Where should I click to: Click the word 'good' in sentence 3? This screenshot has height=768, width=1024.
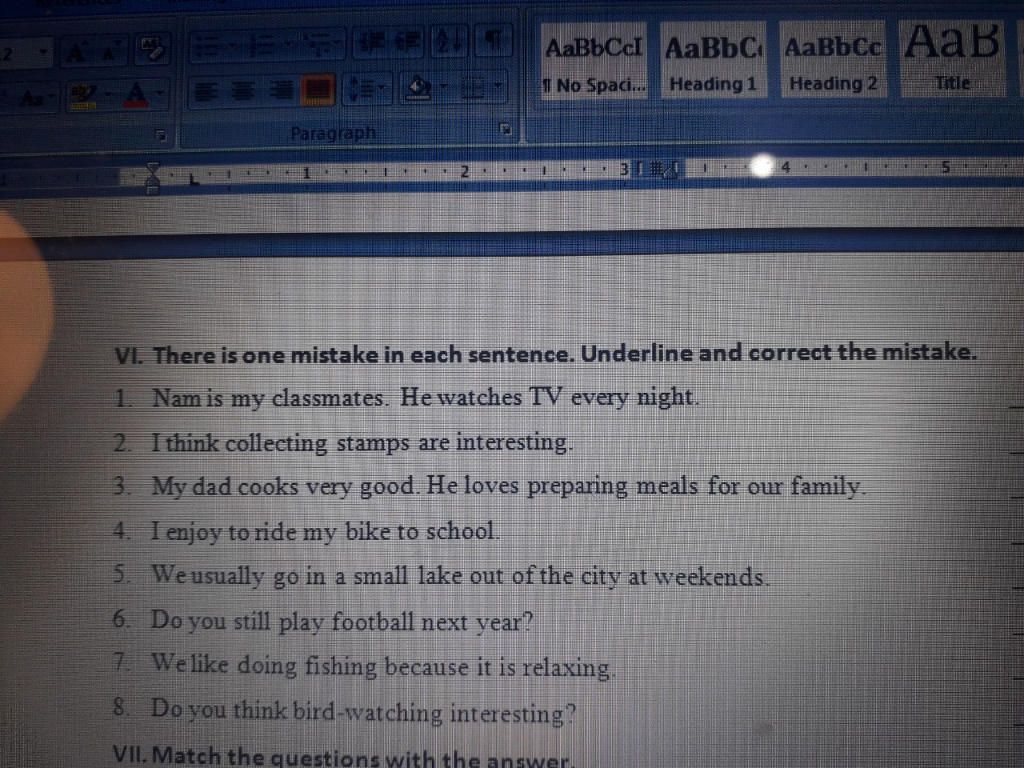point(388,487)
